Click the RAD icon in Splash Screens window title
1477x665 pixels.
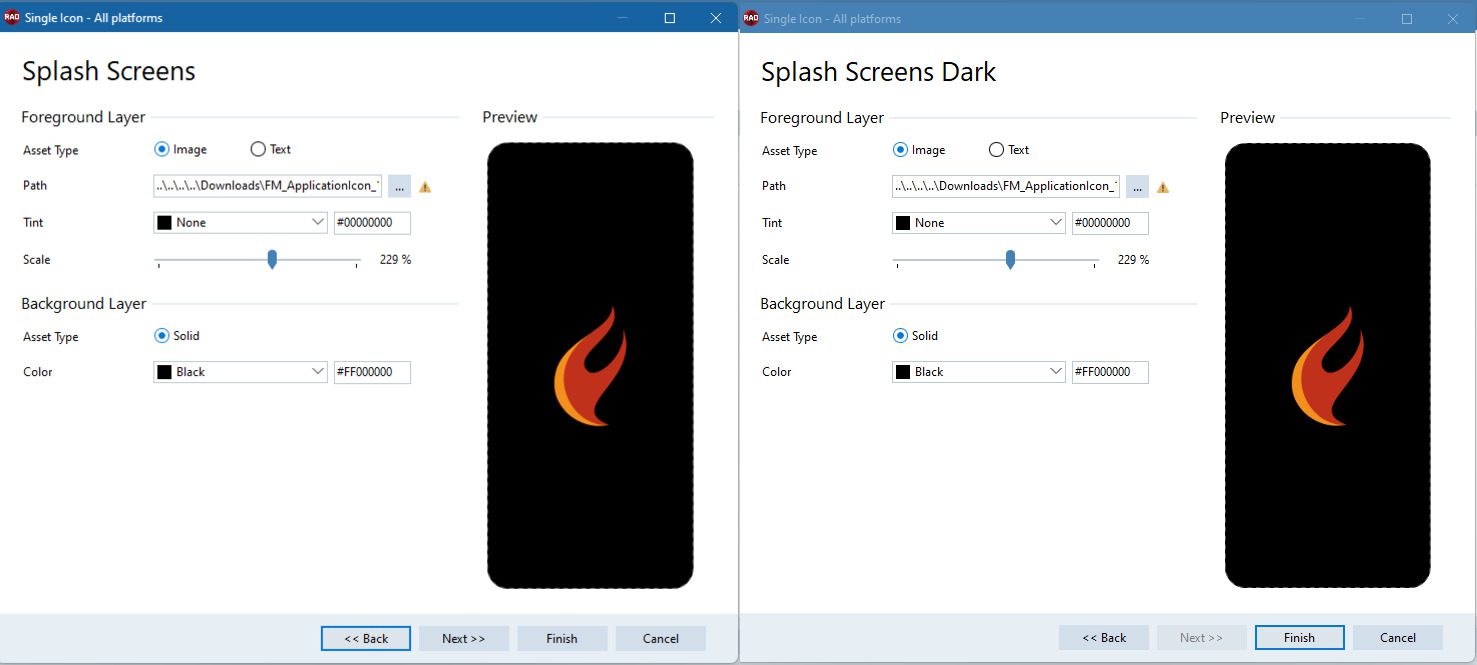pyautogui.click(x=12, y=17)
